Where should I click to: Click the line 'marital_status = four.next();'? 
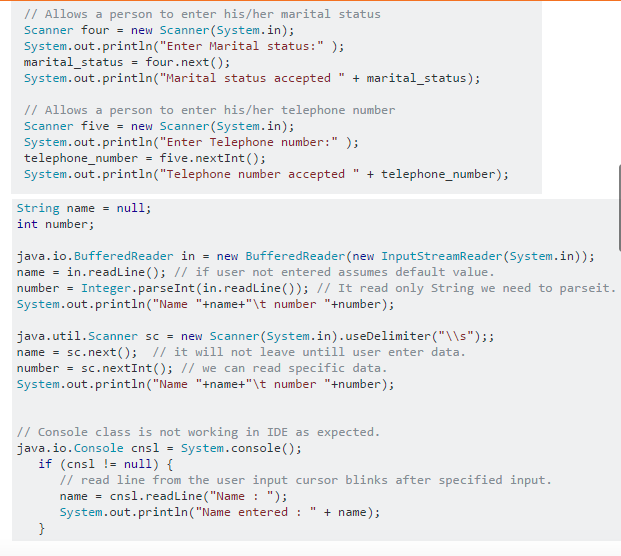[127, 62]
